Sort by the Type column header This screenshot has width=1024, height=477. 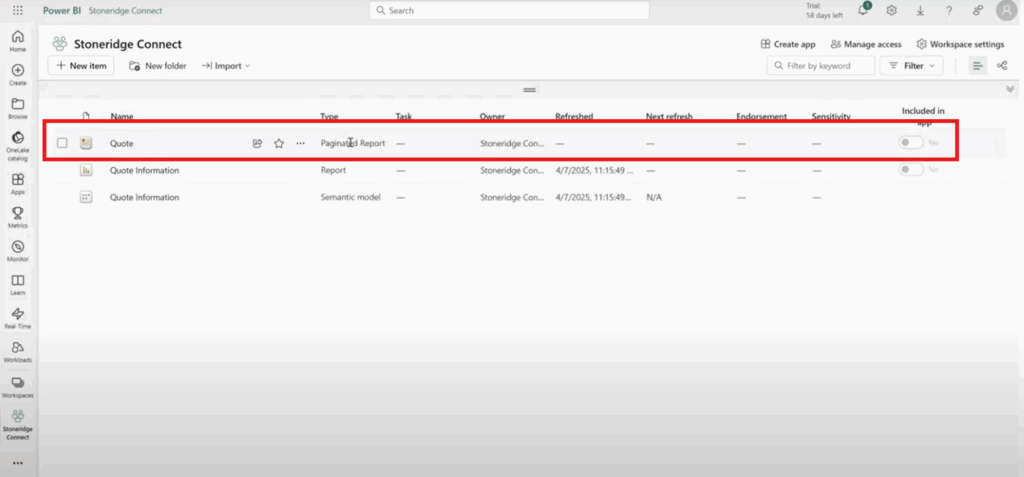329,116
